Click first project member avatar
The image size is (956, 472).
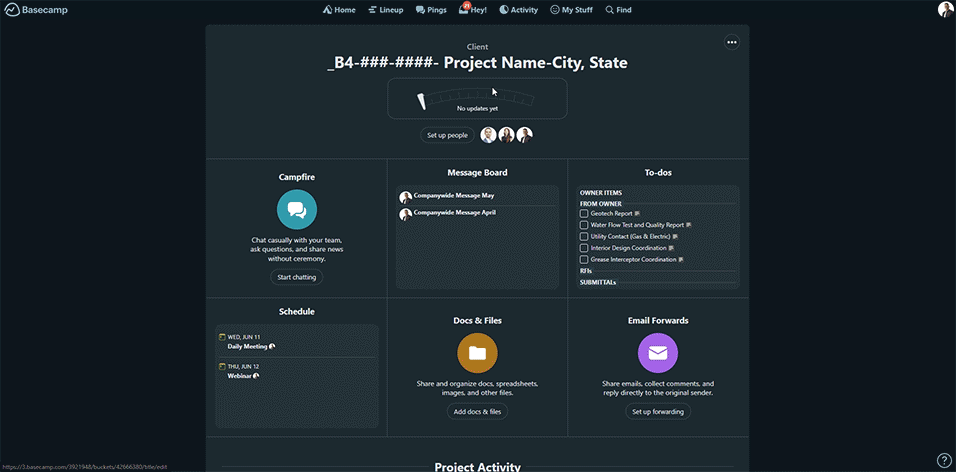pos(488,135)
